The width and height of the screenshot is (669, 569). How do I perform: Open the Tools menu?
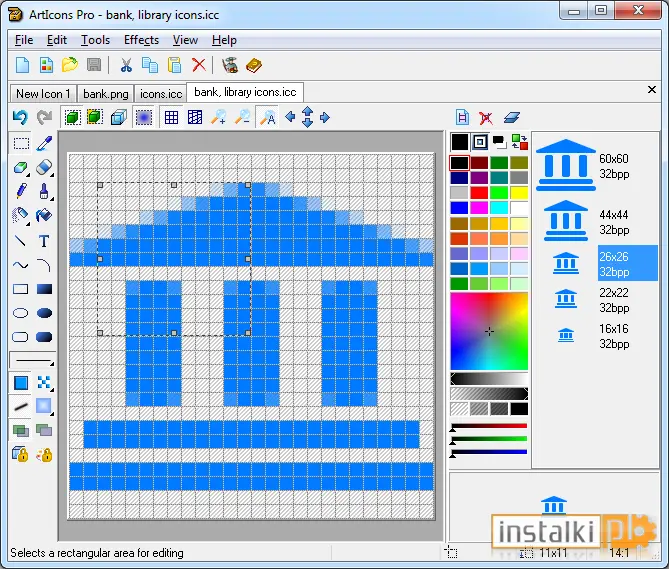pos(96,40)
